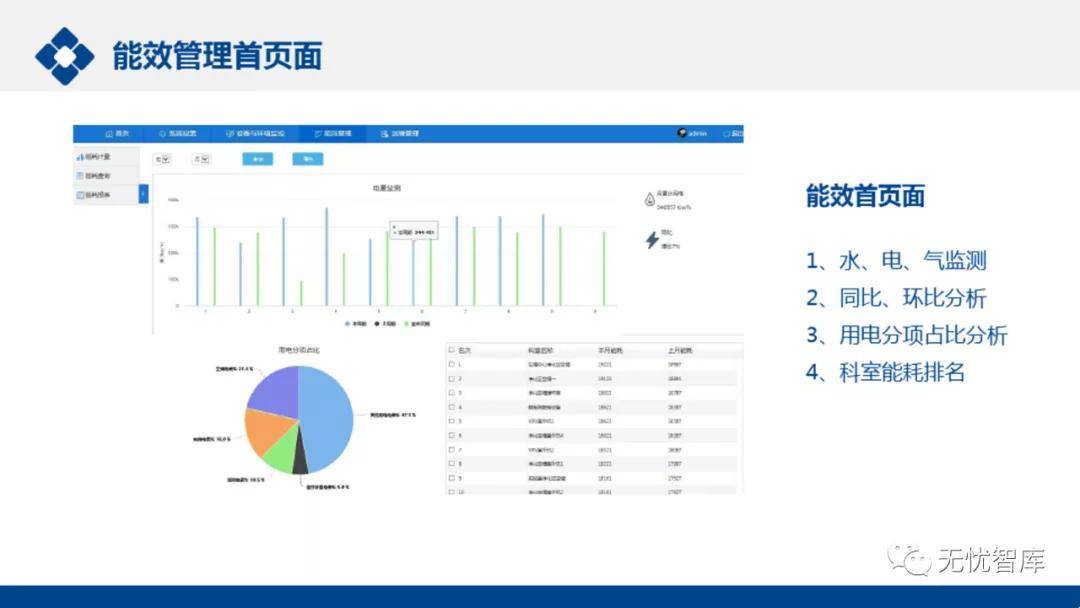Click the 电量监测 bar chart title
Image resolution: width=1080 pixels, height=608 pixels.
pyautogui.click(x=386, y=188)
